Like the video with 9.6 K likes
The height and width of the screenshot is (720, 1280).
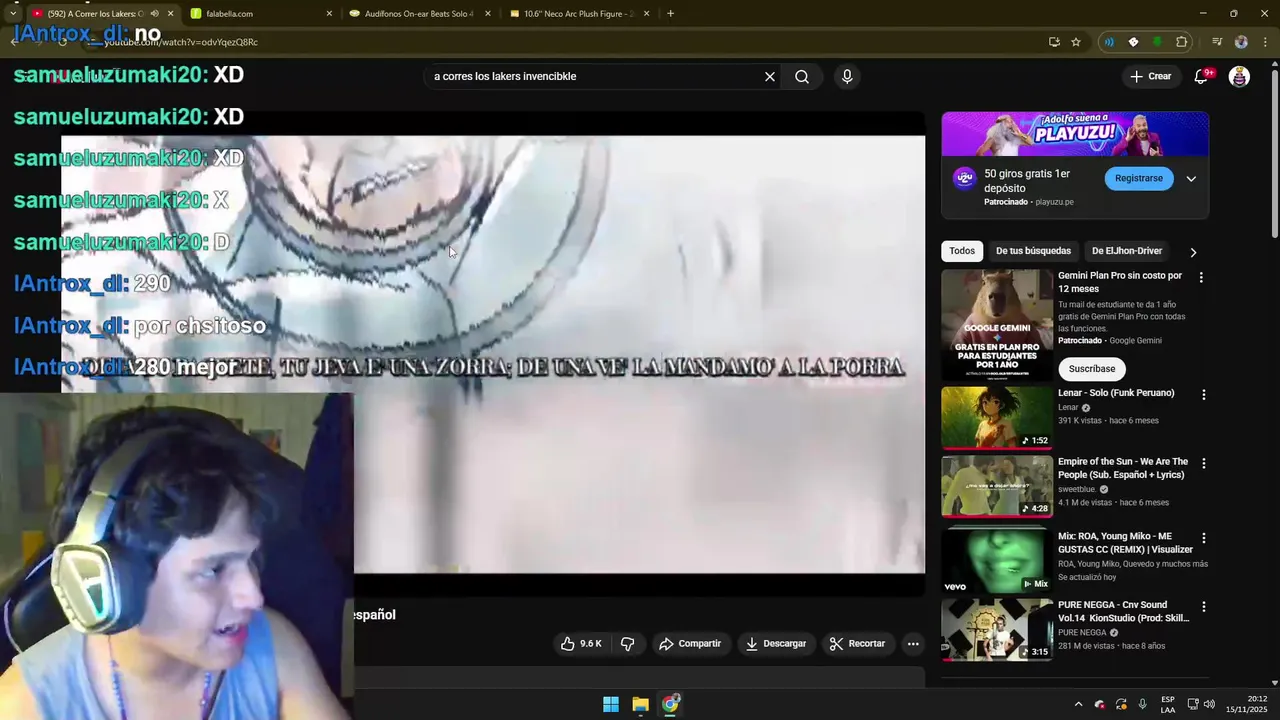tap(581, 644)
